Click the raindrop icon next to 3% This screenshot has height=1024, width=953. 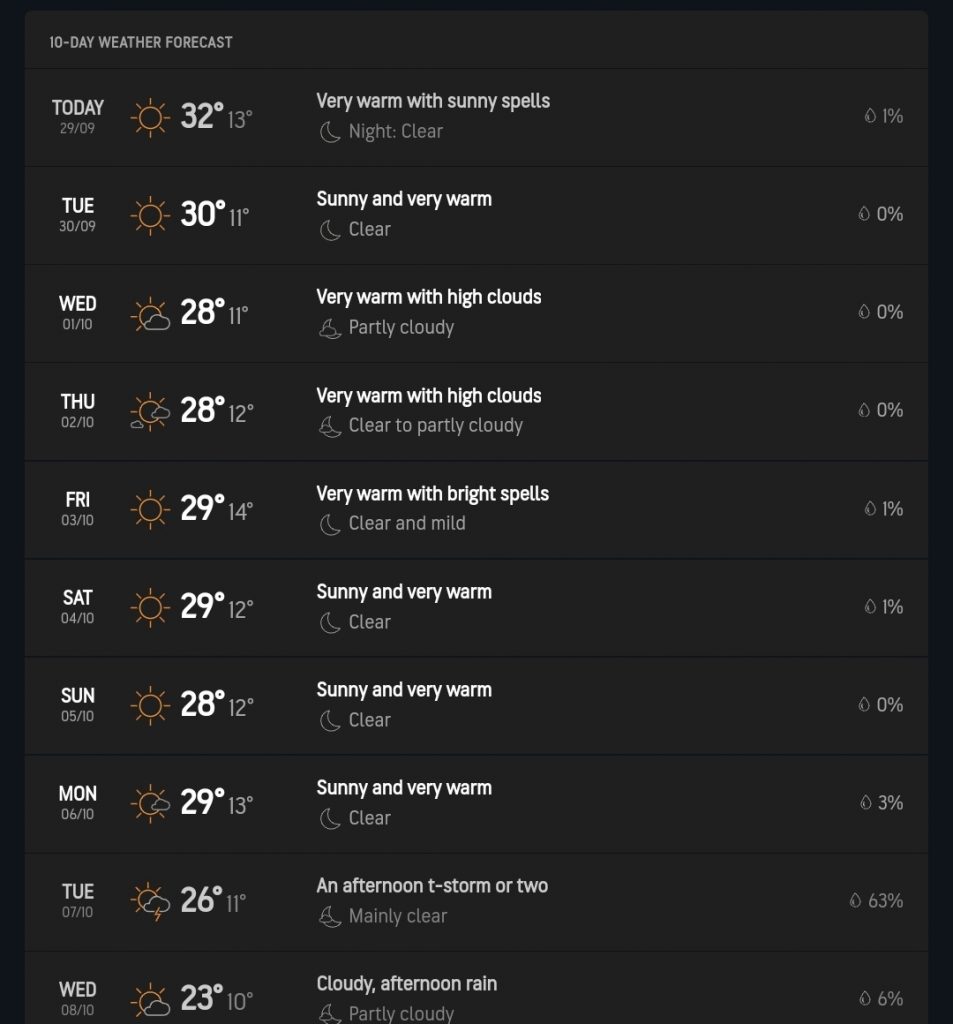[x=866, y=803]
